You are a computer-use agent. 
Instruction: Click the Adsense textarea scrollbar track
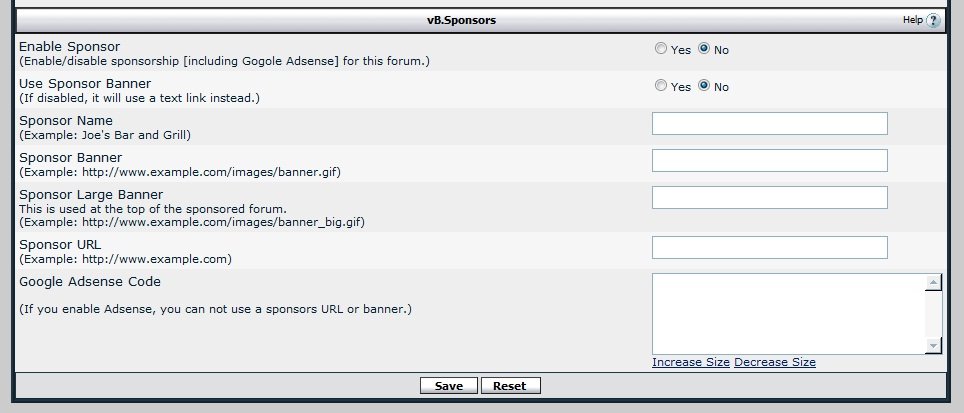tap(933, 314)
